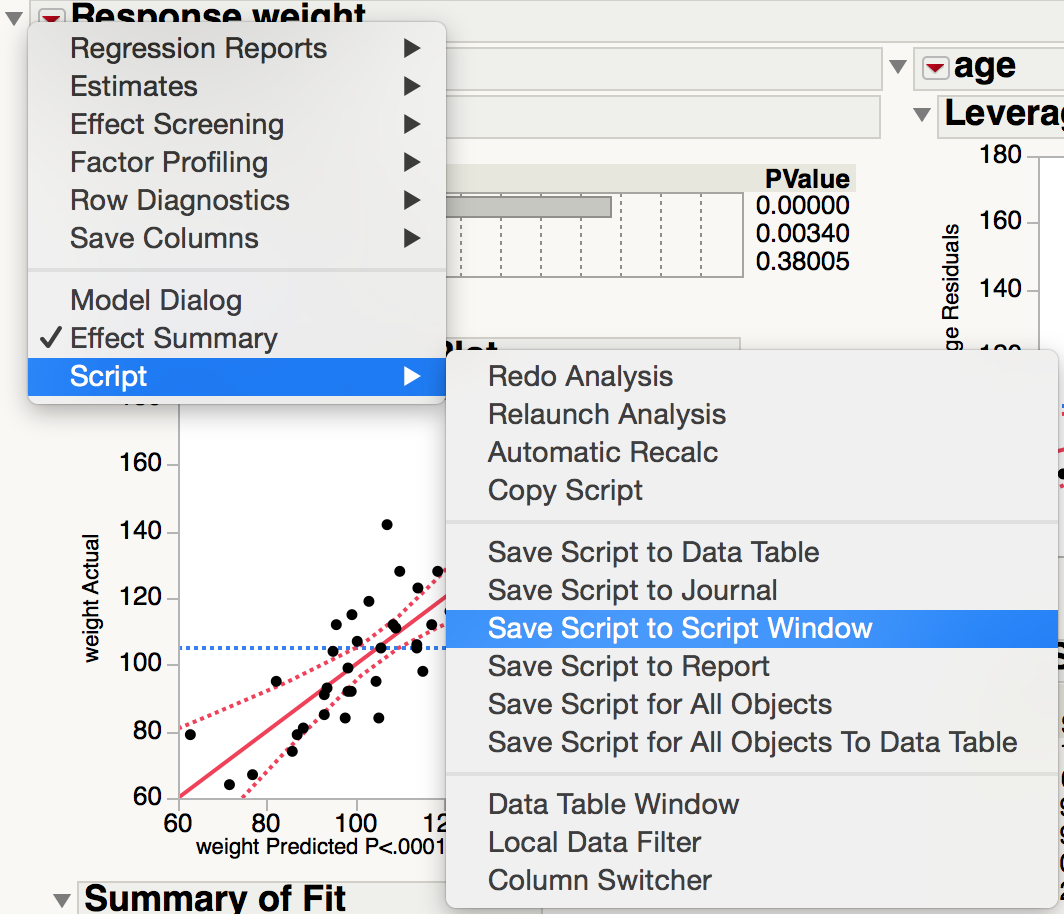Collapse the Response weight outline triangle
This screenshot has height=914, width=1064.
point(14,16)
